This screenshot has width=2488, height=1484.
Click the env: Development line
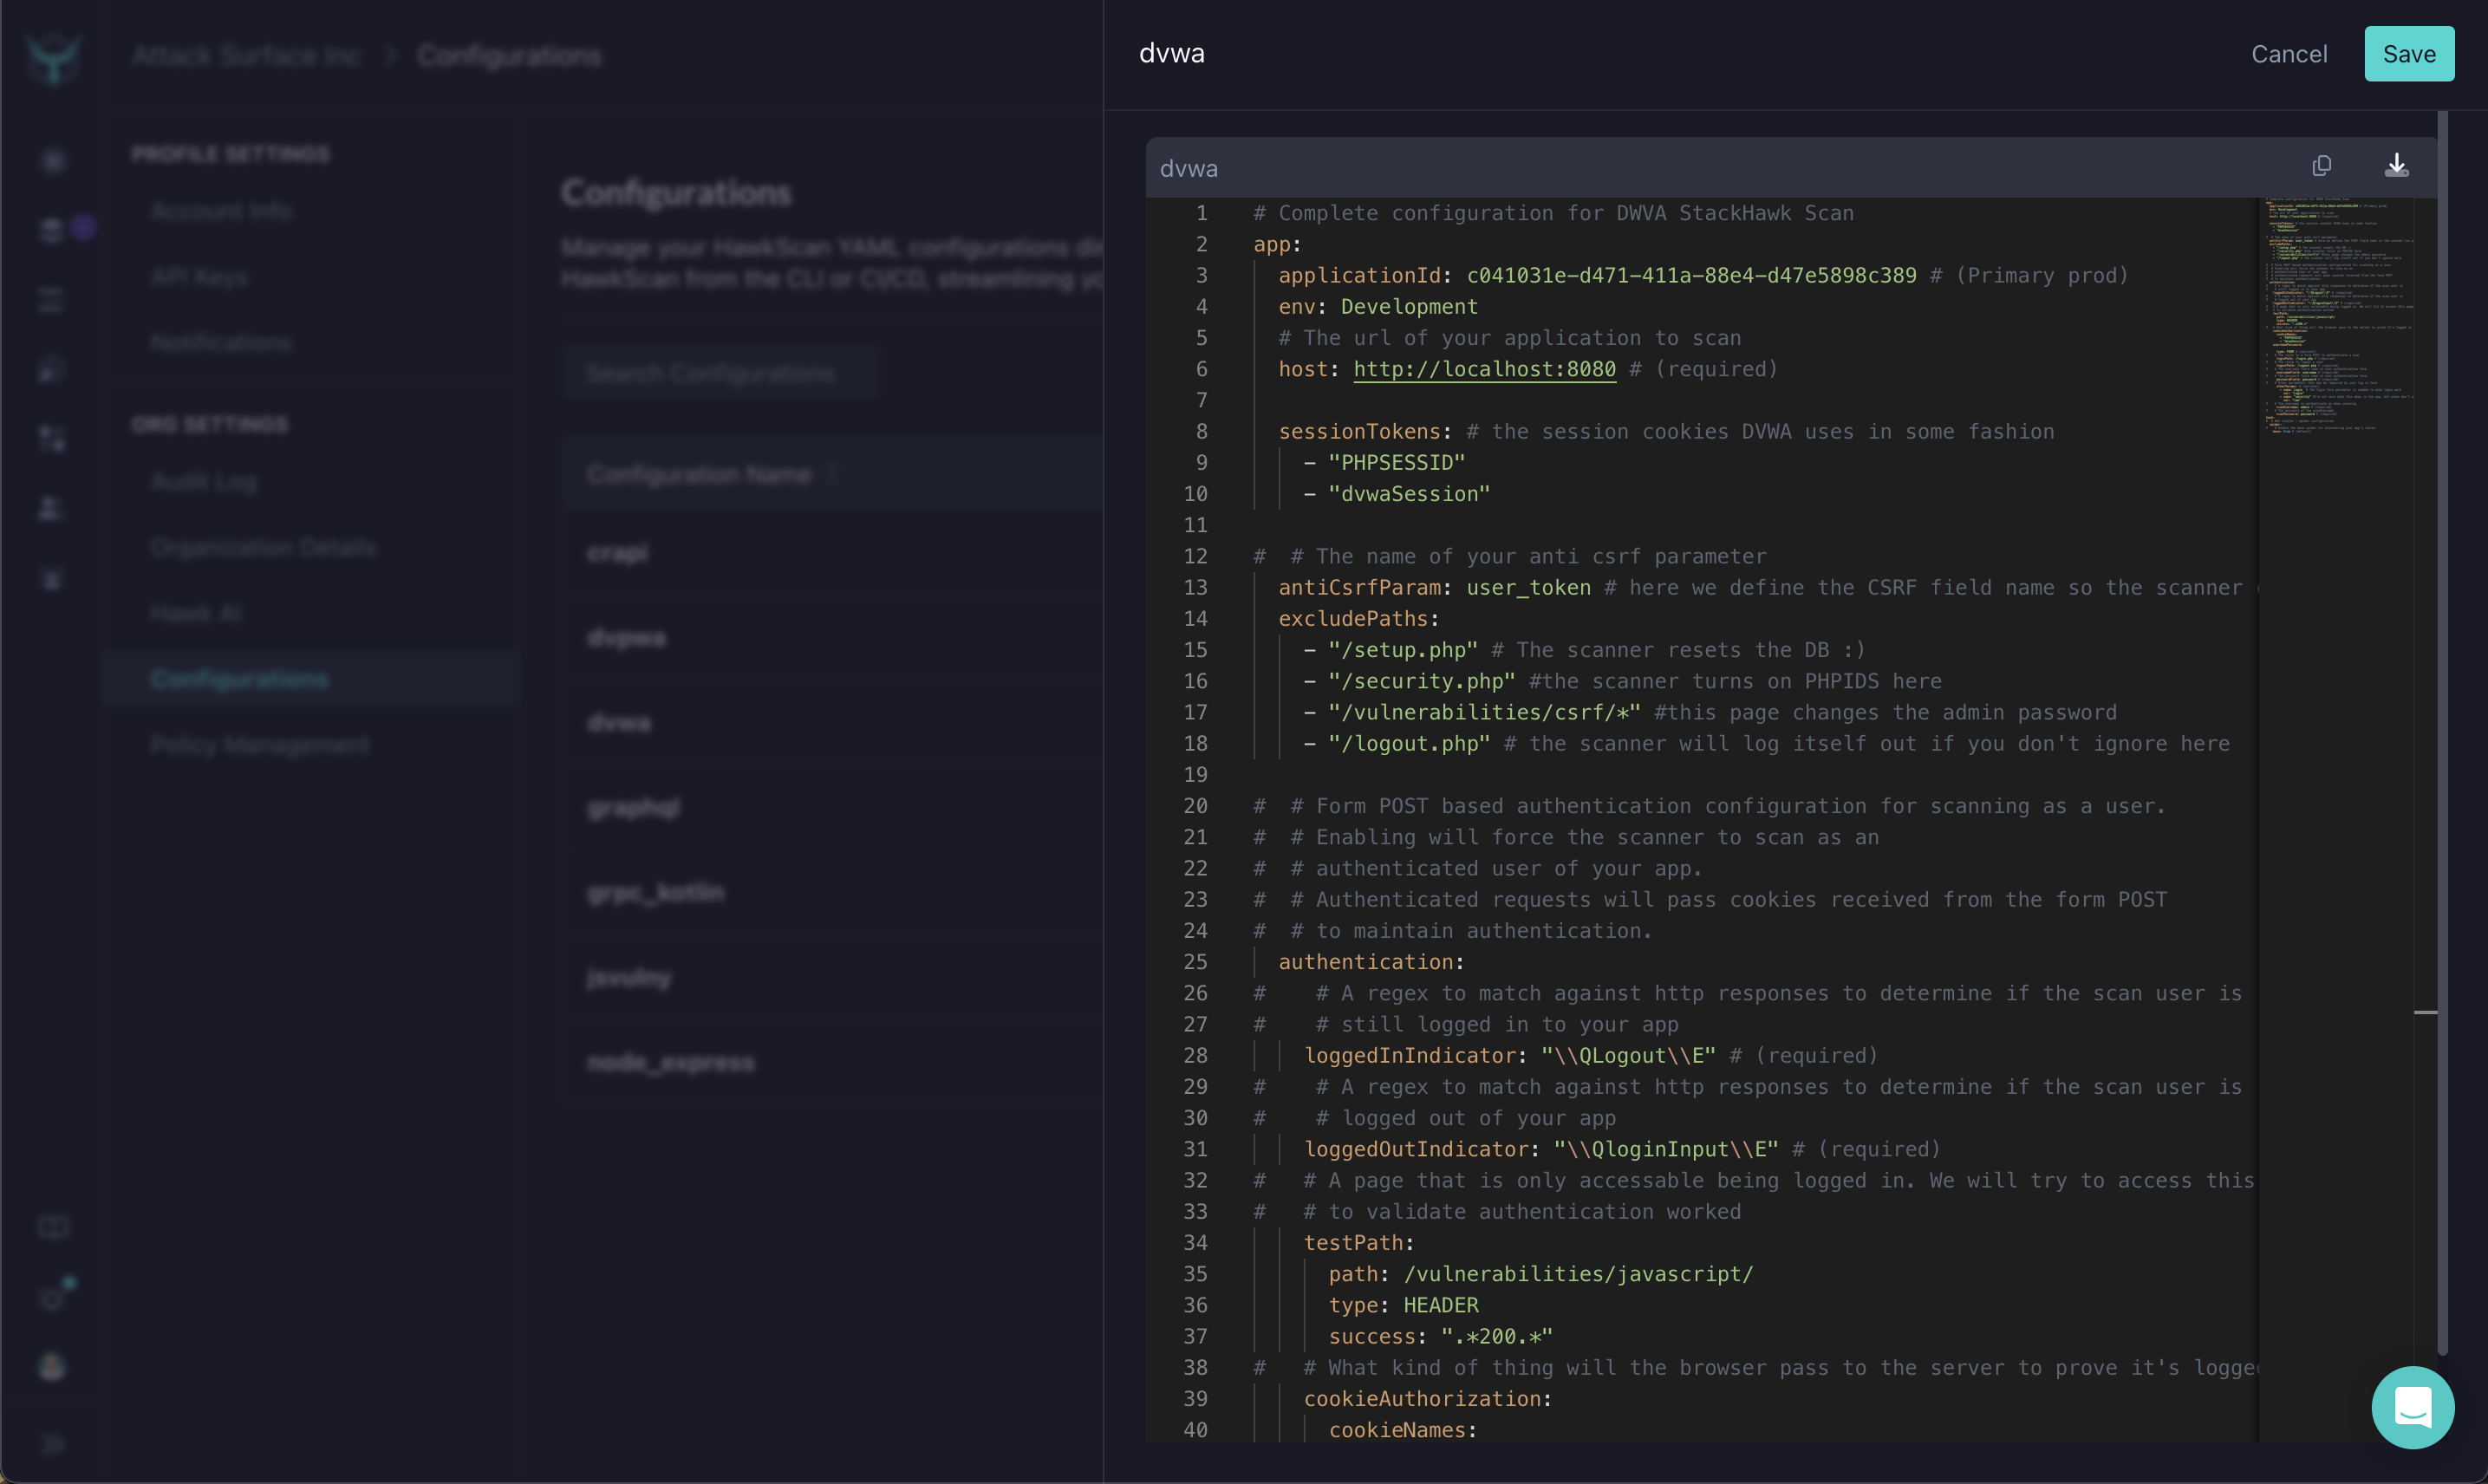coord(1377,307)
